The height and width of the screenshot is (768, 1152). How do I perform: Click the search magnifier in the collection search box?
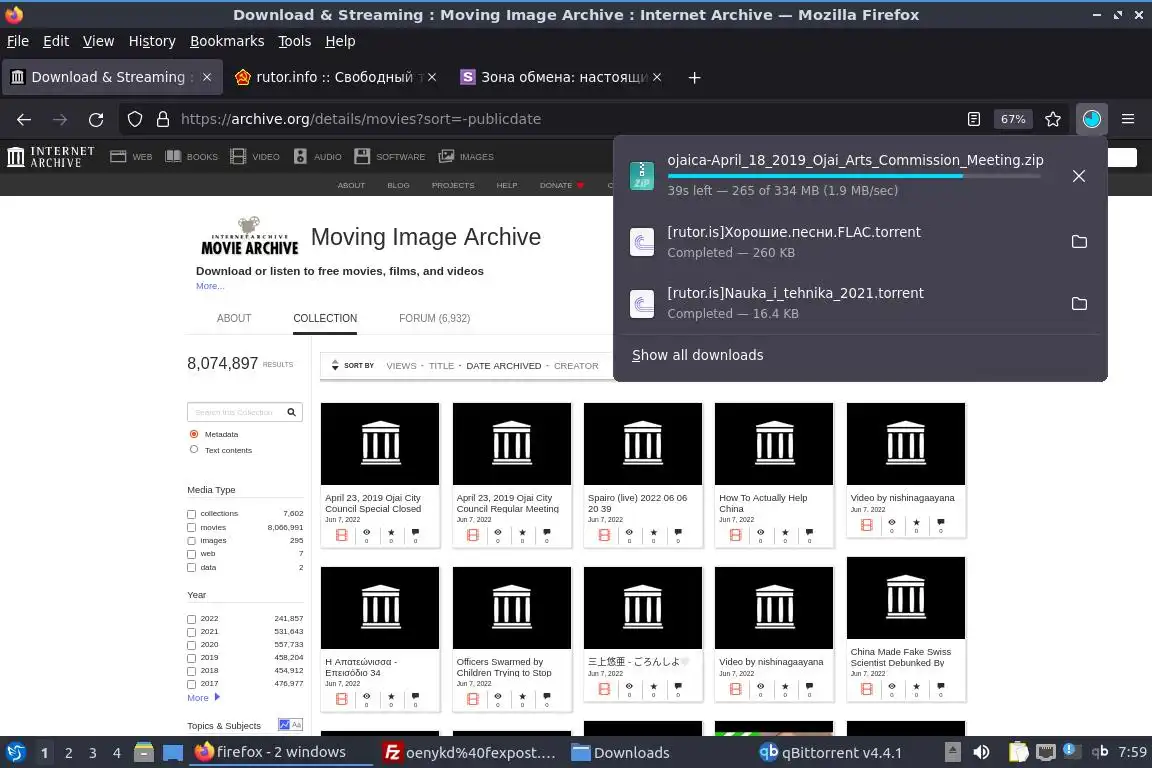[x=292, y=412]
